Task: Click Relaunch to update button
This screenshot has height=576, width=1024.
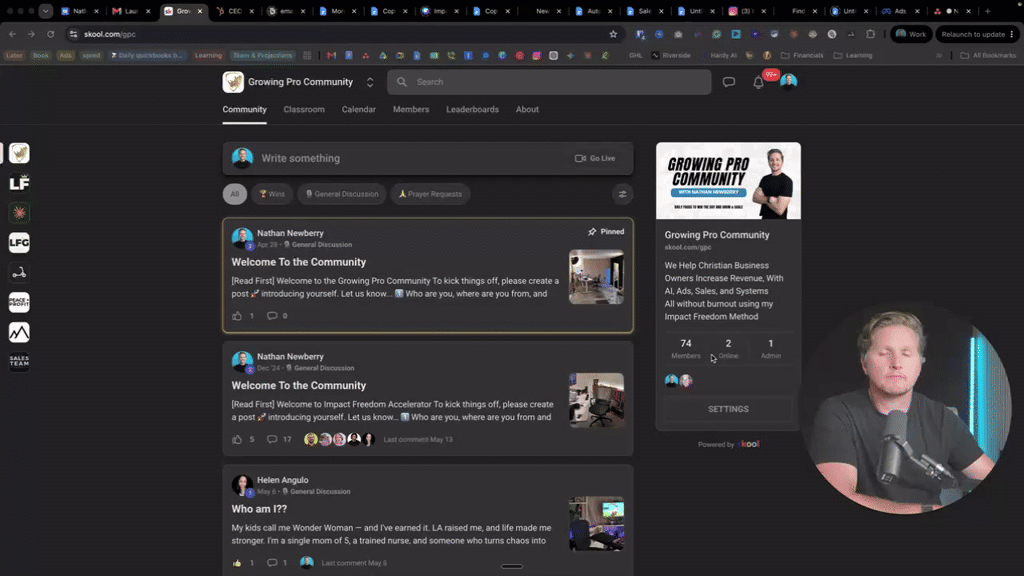Action: point(977,34)
